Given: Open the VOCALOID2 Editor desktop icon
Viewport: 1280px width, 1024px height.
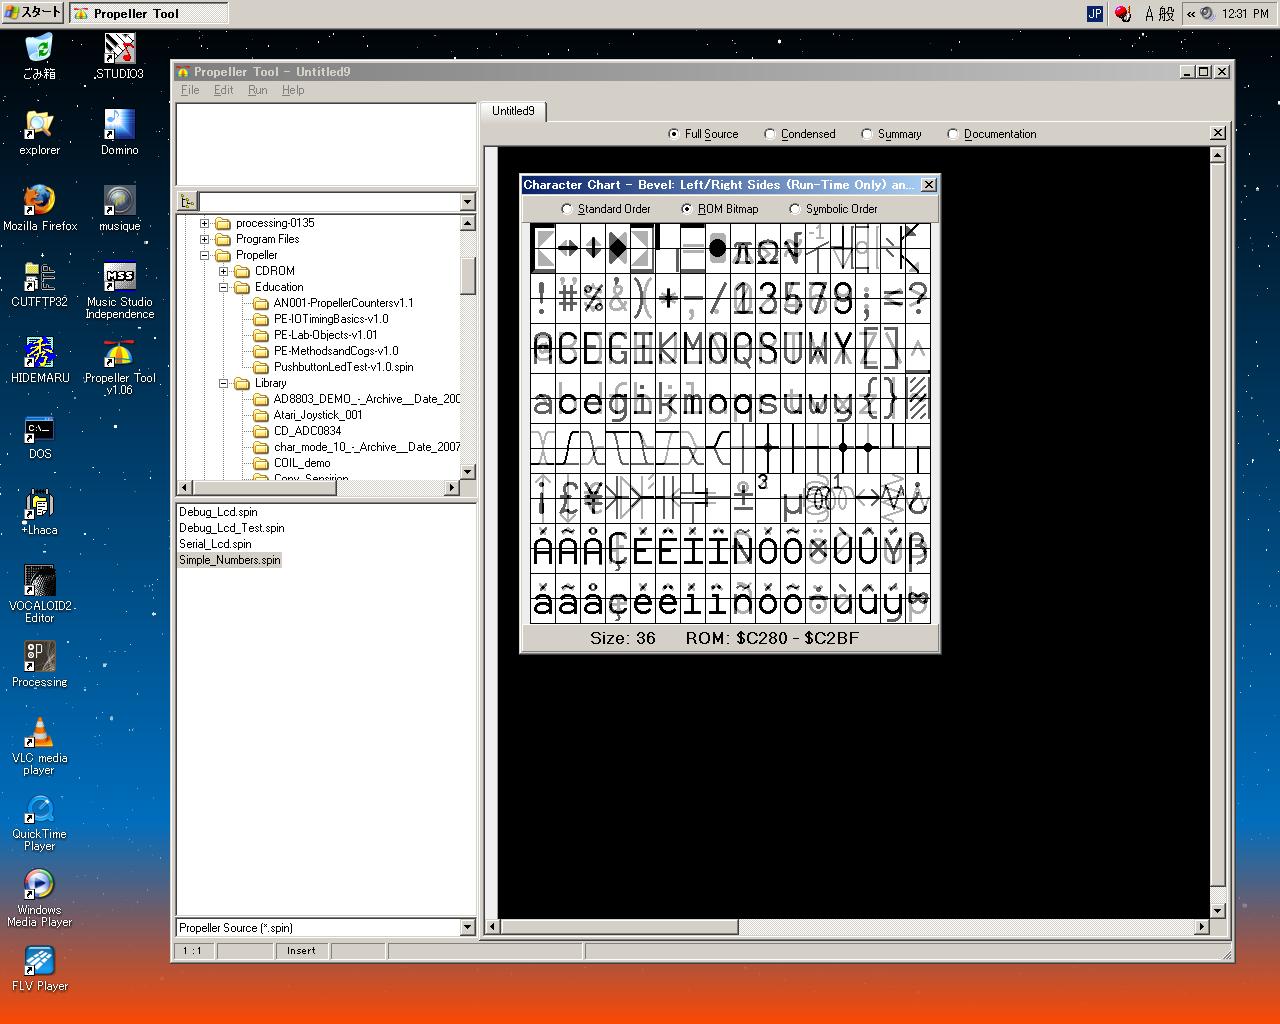Looking at the screenshot, I should point(39,582).
